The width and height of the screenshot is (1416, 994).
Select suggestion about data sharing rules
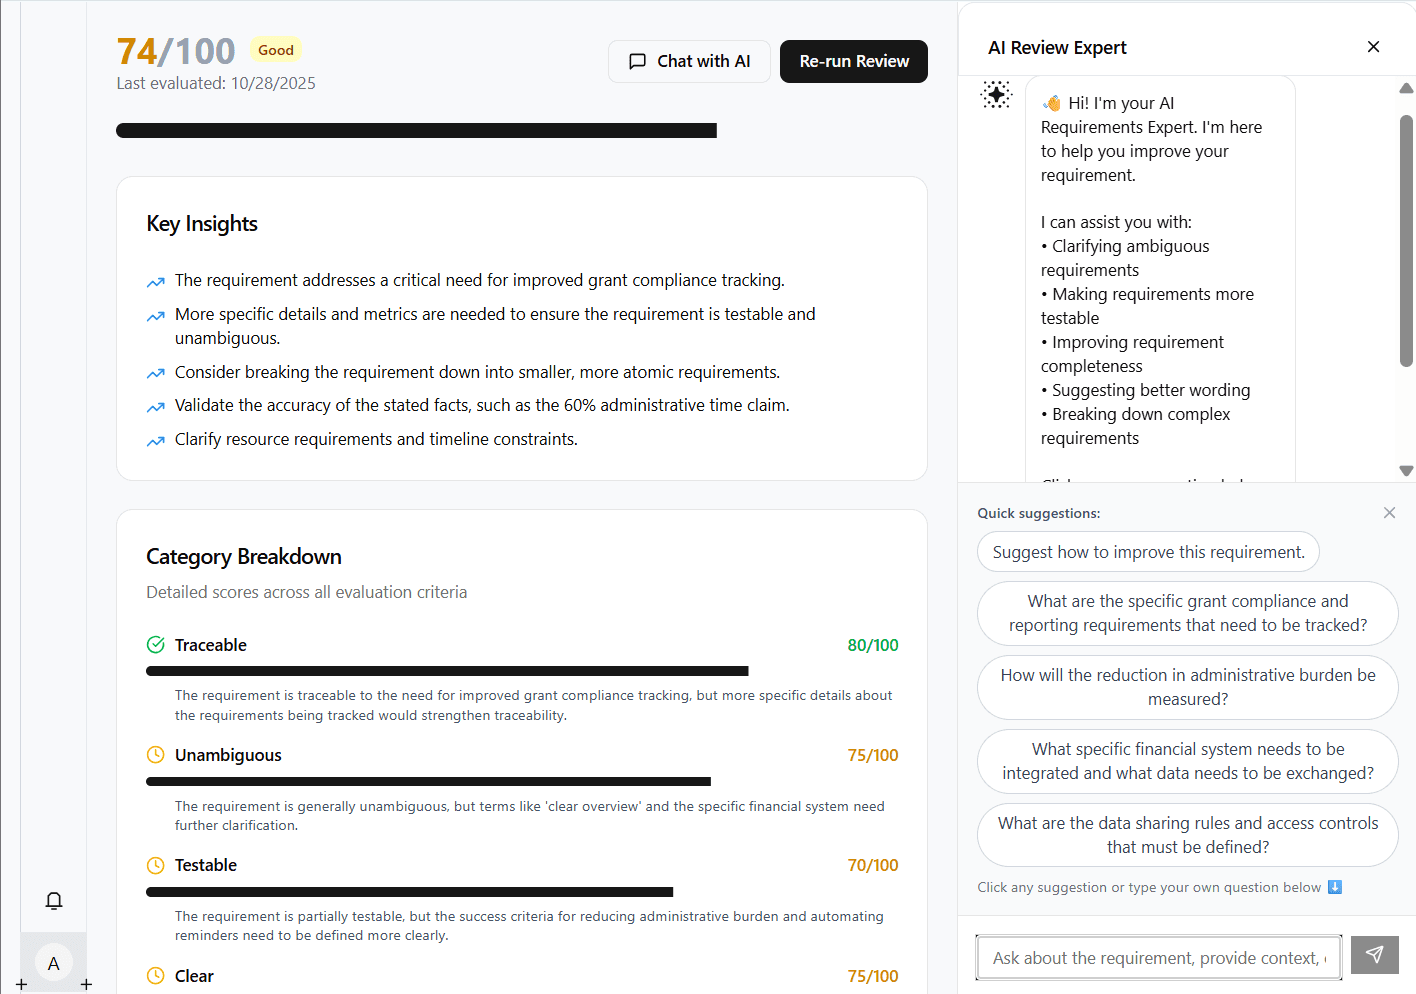pos(1187,835)
